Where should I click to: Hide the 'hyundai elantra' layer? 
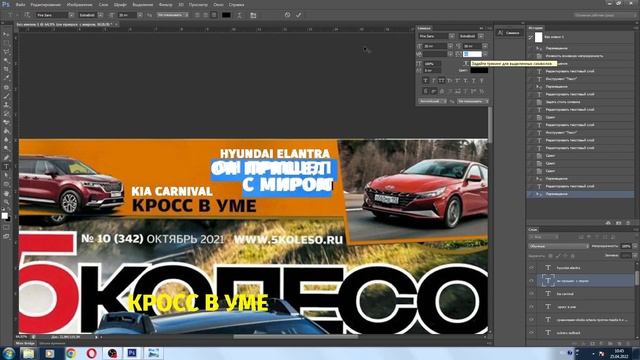point(531,268)
